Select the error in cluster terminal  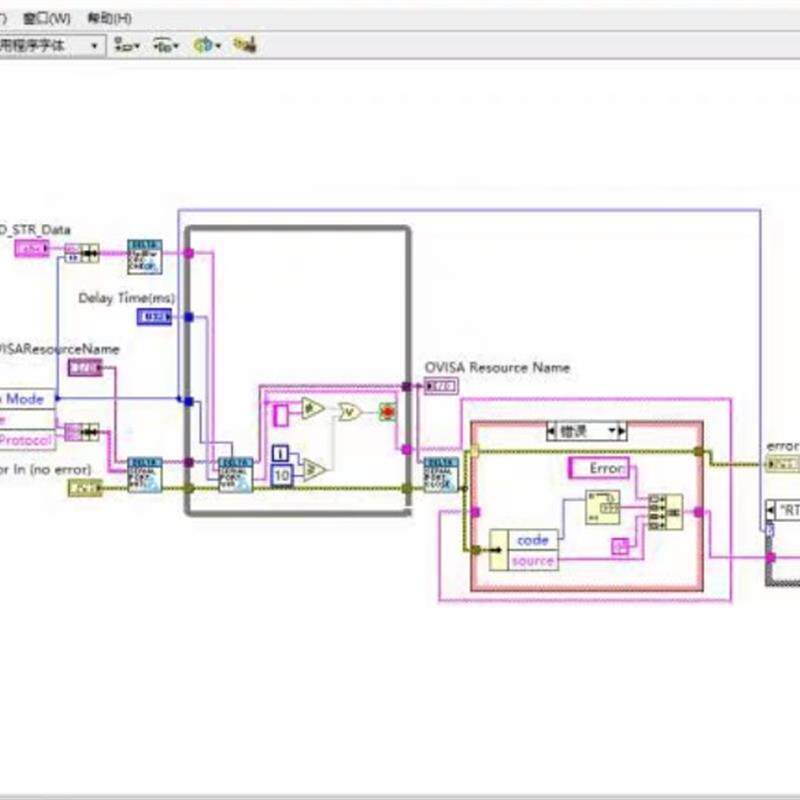[x=85, y=488]
